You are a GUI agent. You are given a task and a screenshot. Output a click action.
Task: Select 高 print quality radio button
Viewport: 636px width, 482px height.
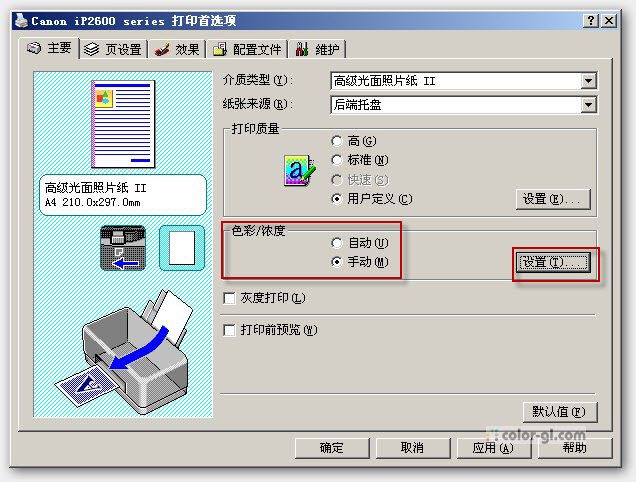coord(337,141)
